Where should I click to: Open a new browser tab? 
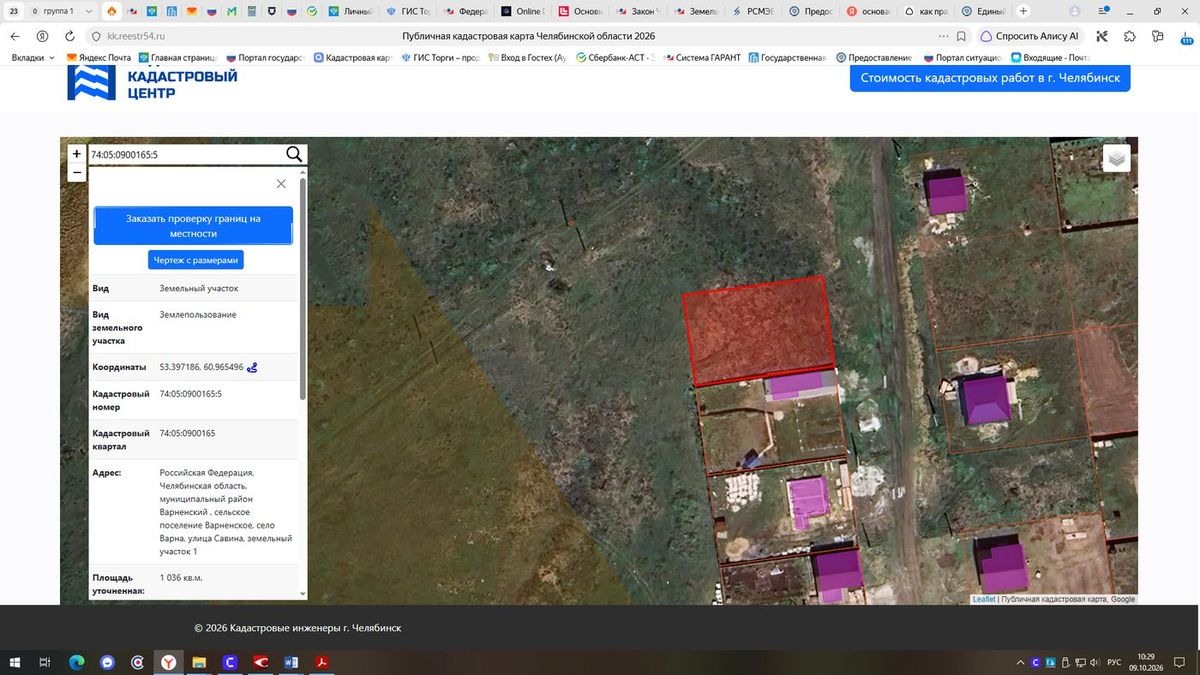[x=1023, y=11]
